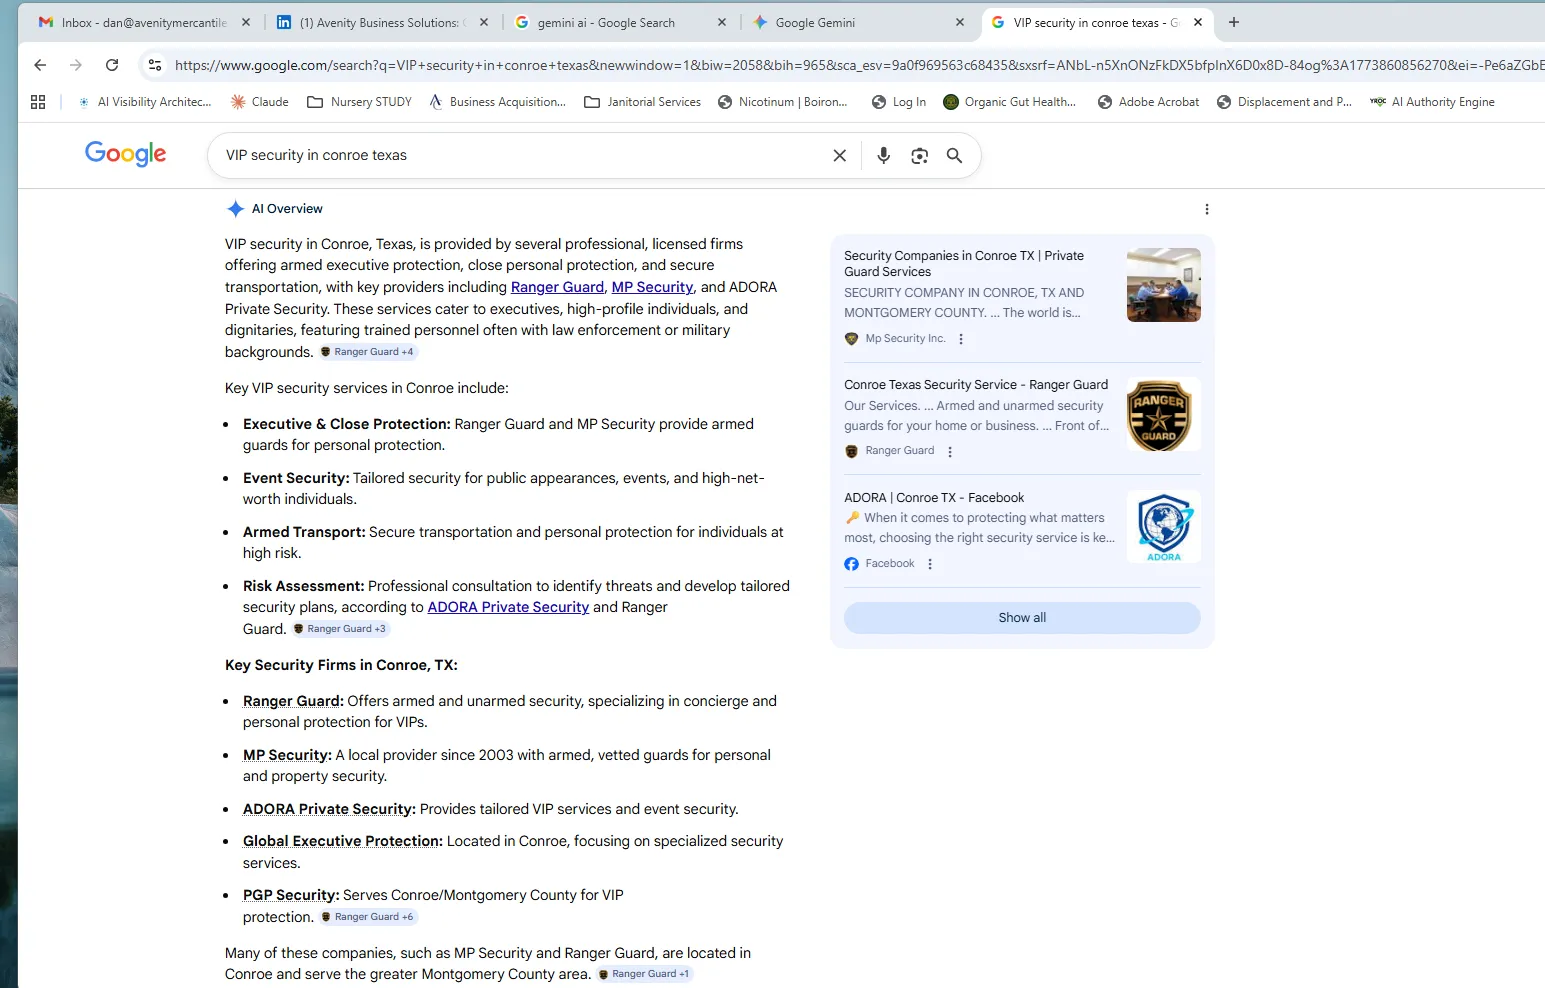1545x988 pixels.
Task: Click PGP Security firm name
Action: click(291, 895)
